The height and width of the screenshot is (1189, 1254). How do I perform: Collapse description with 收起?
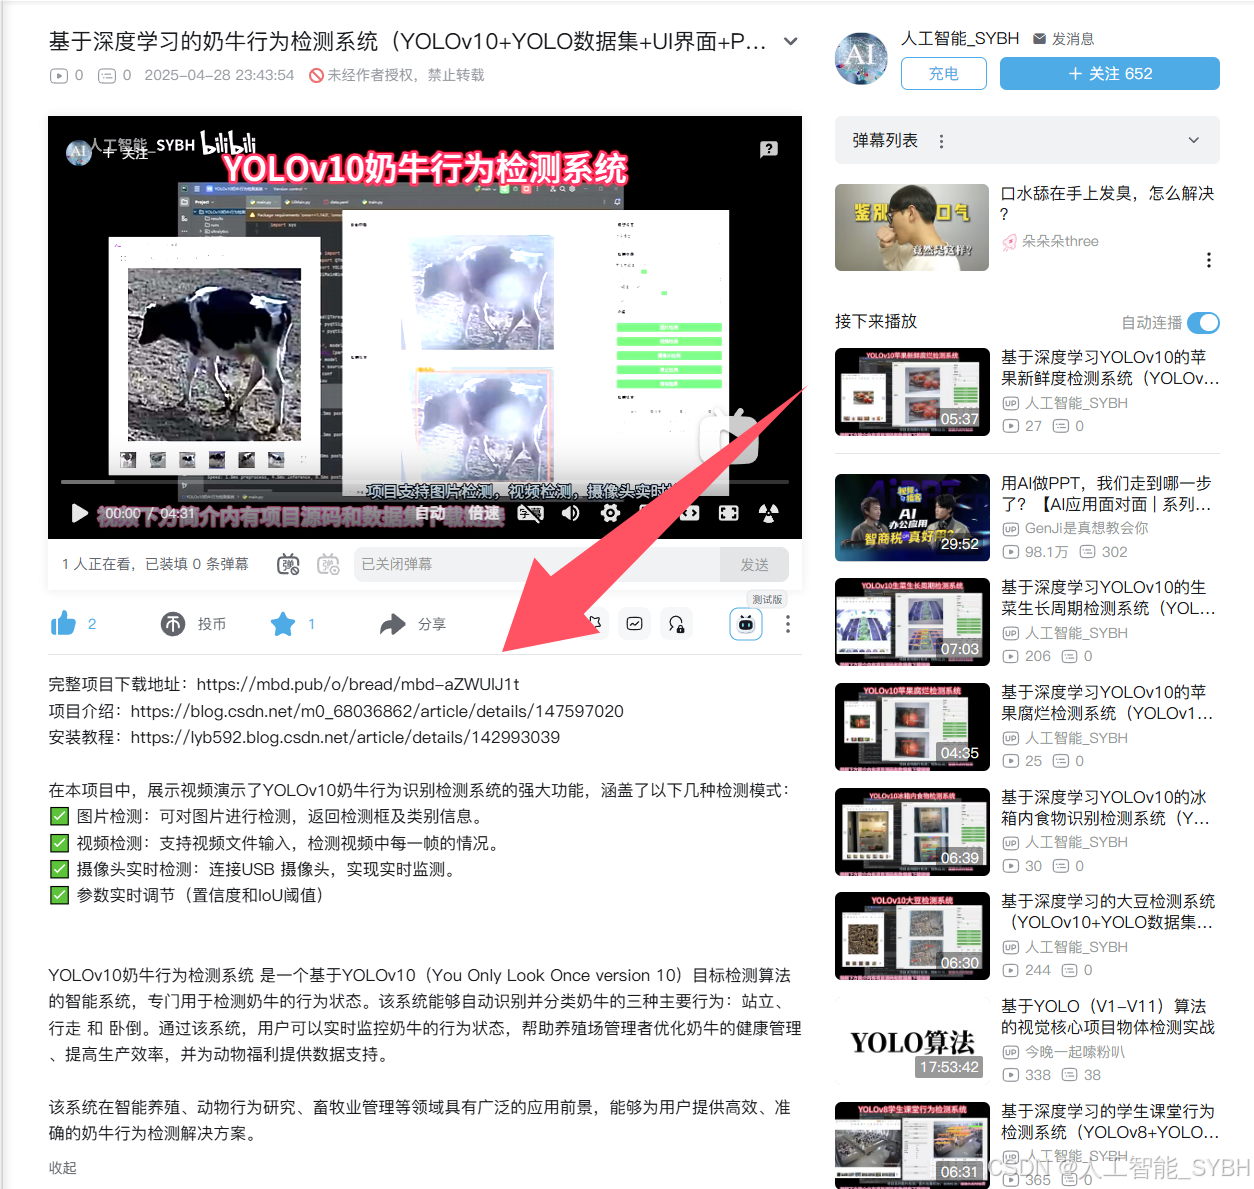point(63,1168)
